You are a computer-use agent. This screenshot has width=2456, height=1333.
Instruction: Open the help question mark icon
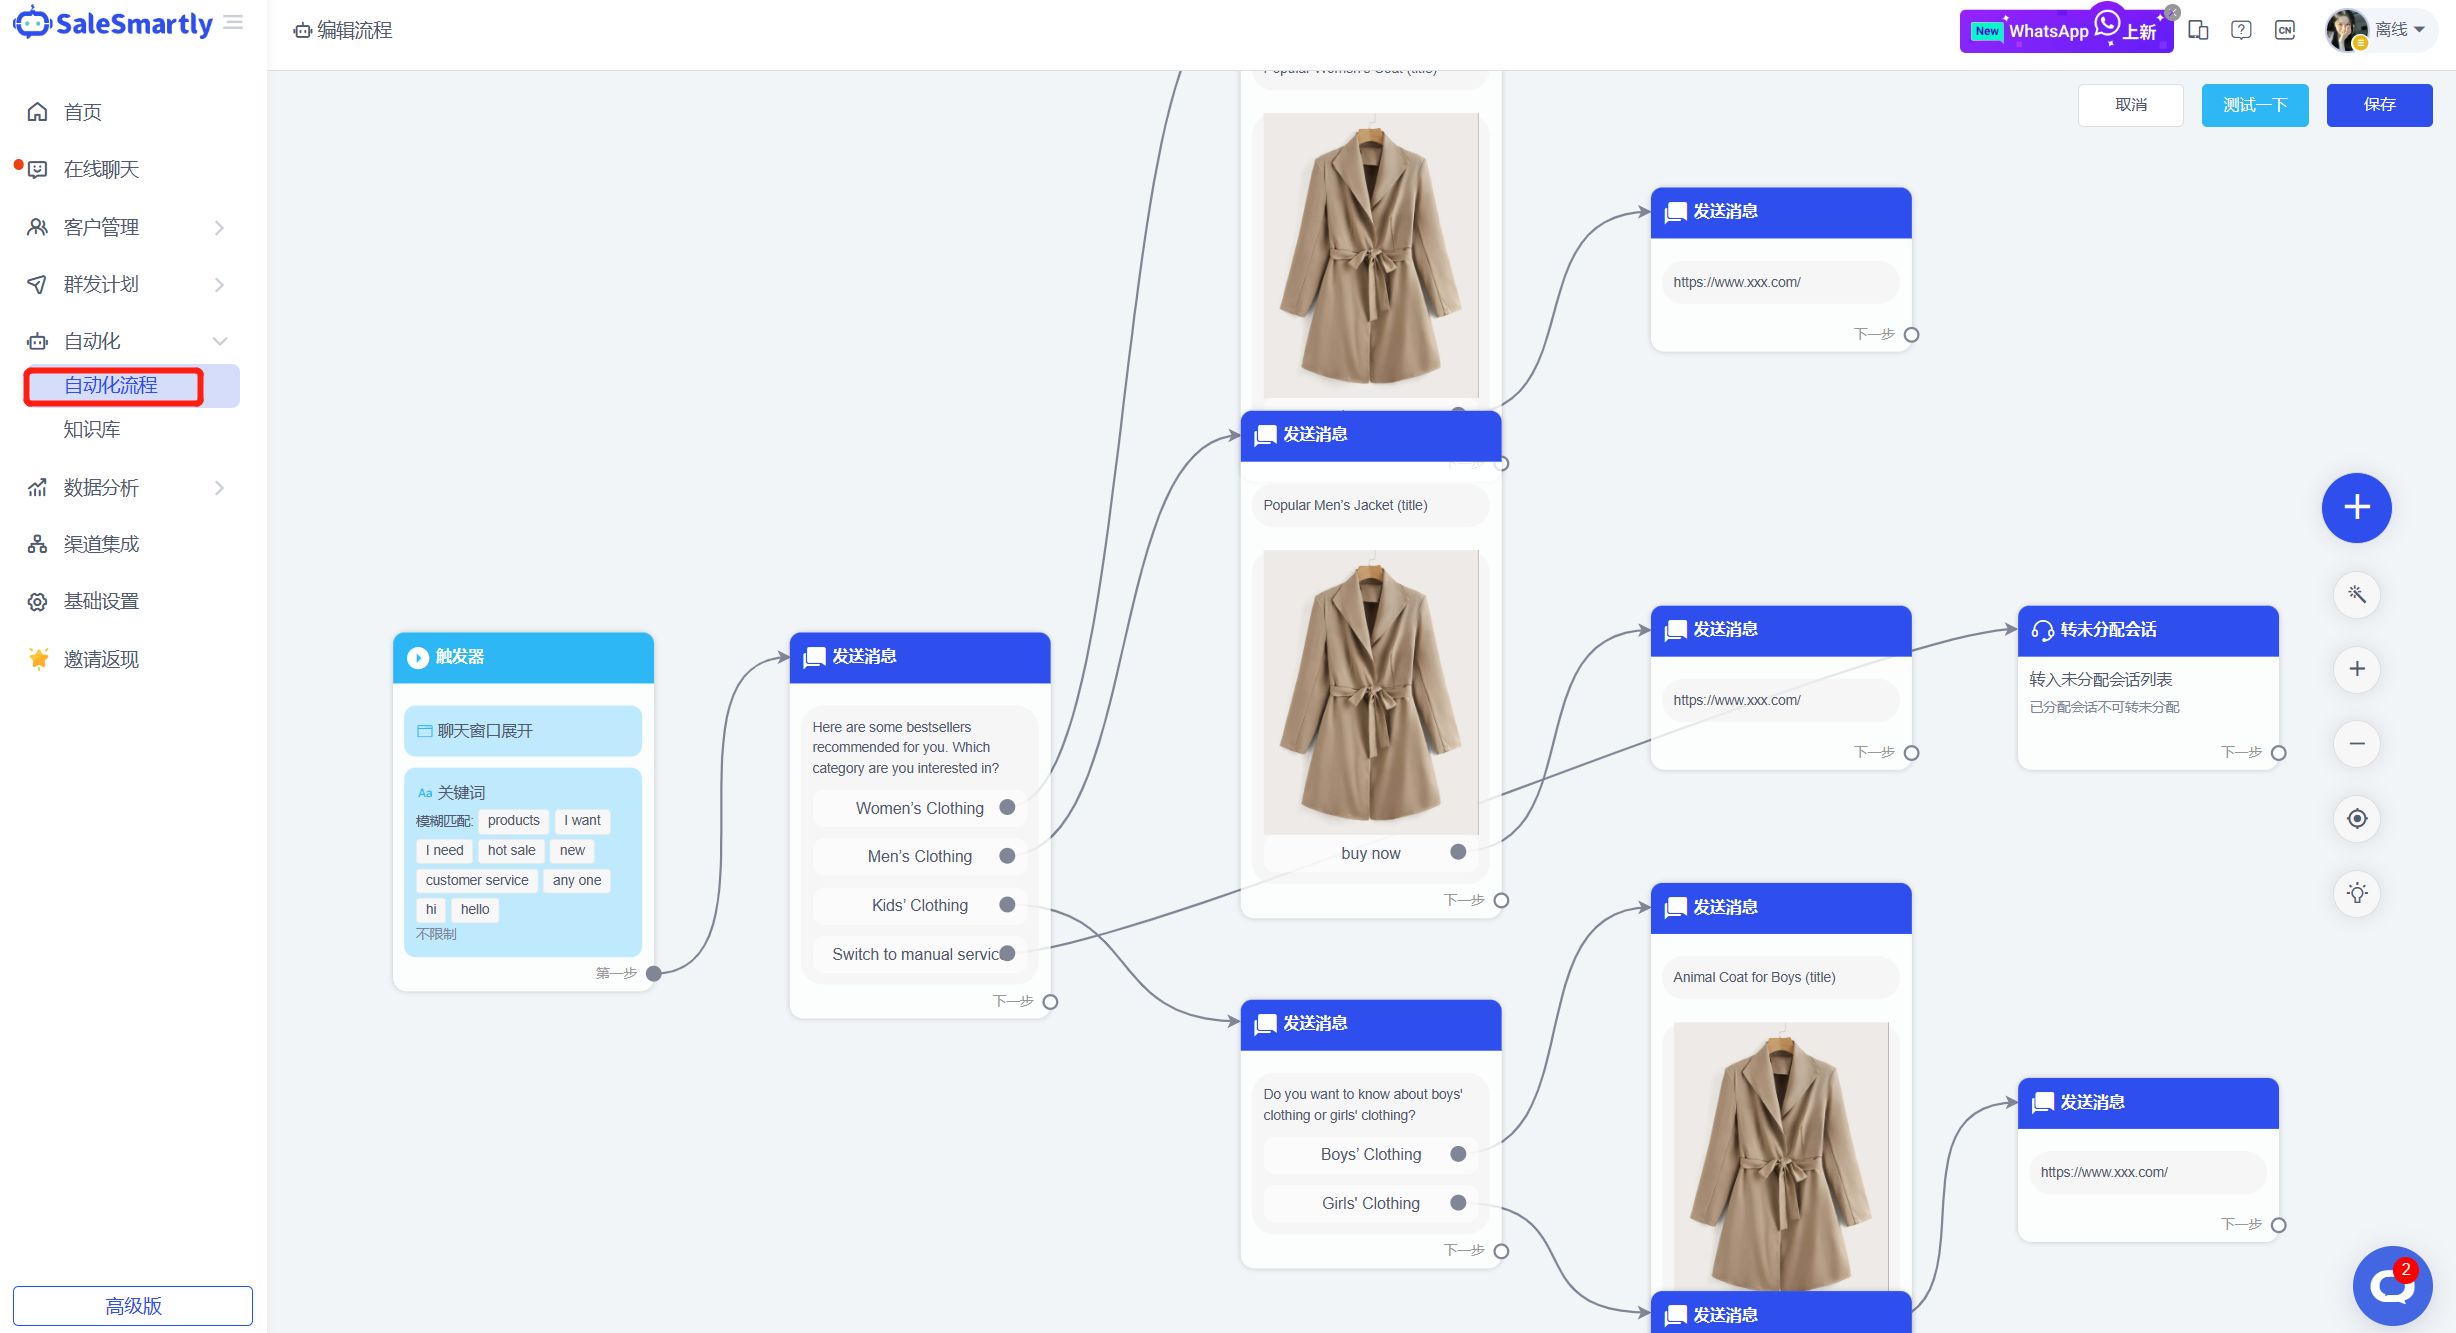coord(2241,30)
